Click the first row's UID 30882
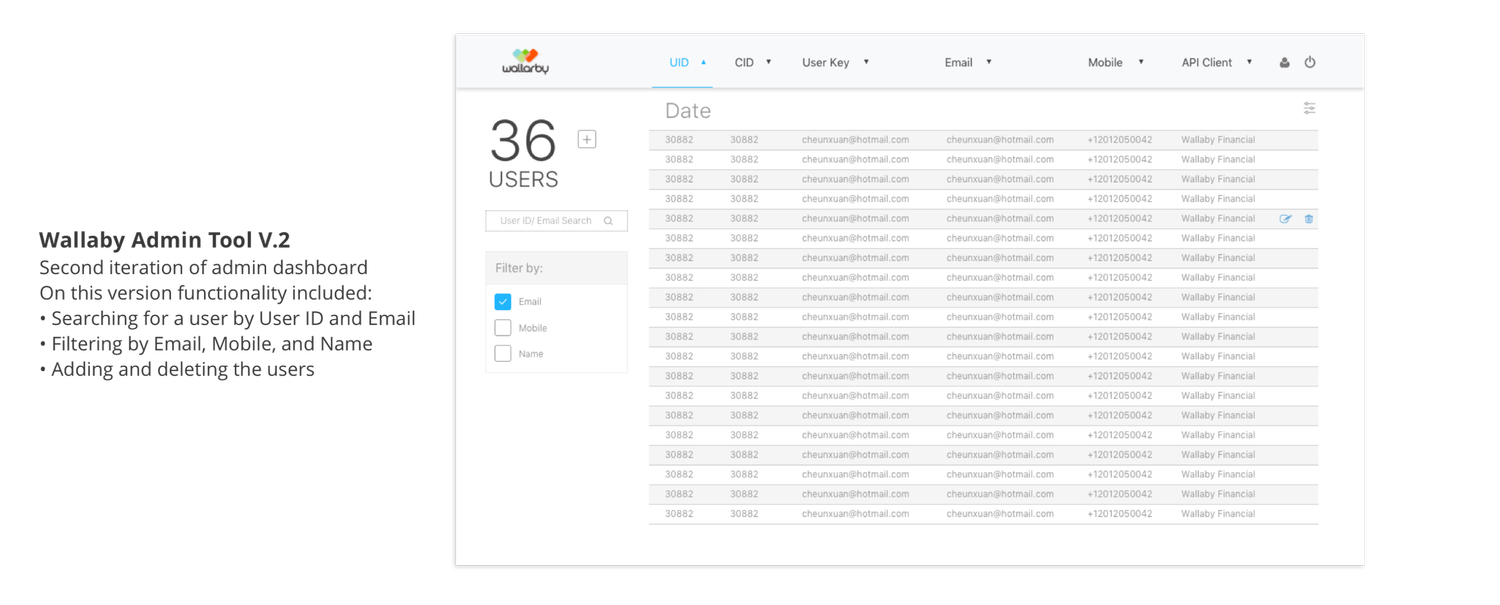This screenshot has height=605, width=1500. pos(679,140)
